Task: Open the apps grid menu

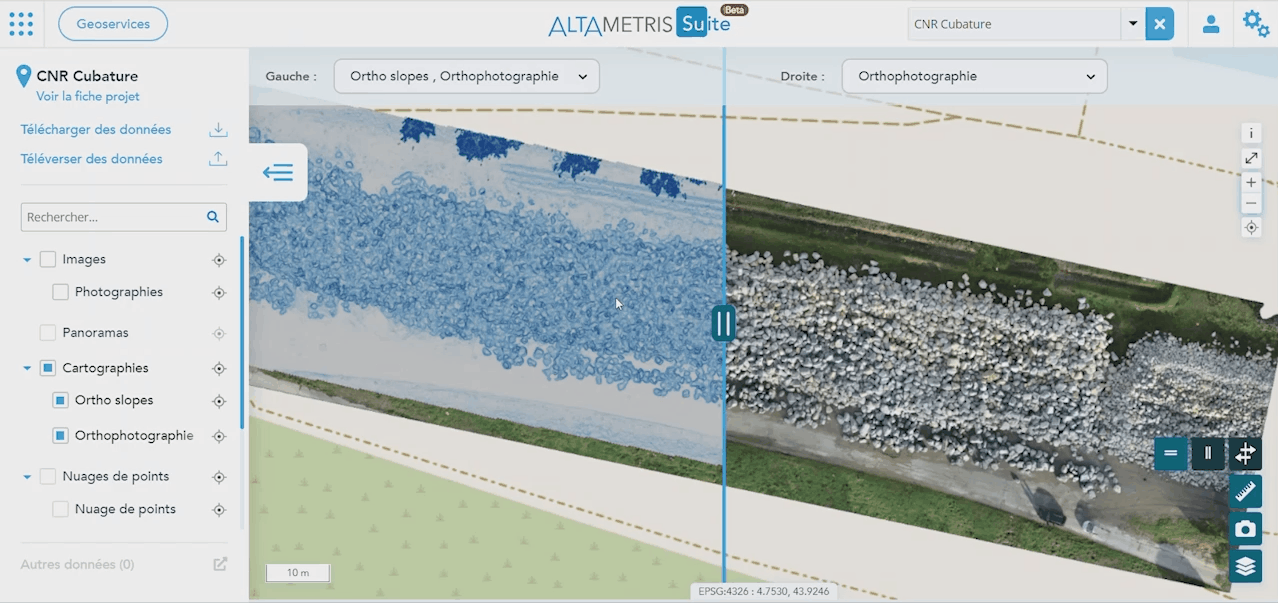Action: click(x=21, y=24)
